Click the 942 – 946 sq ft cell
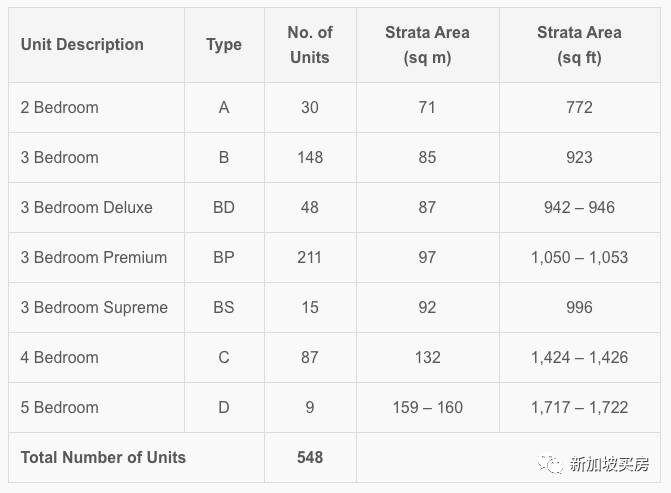Viewport: 671px width, 493px height. click(579, 207)
